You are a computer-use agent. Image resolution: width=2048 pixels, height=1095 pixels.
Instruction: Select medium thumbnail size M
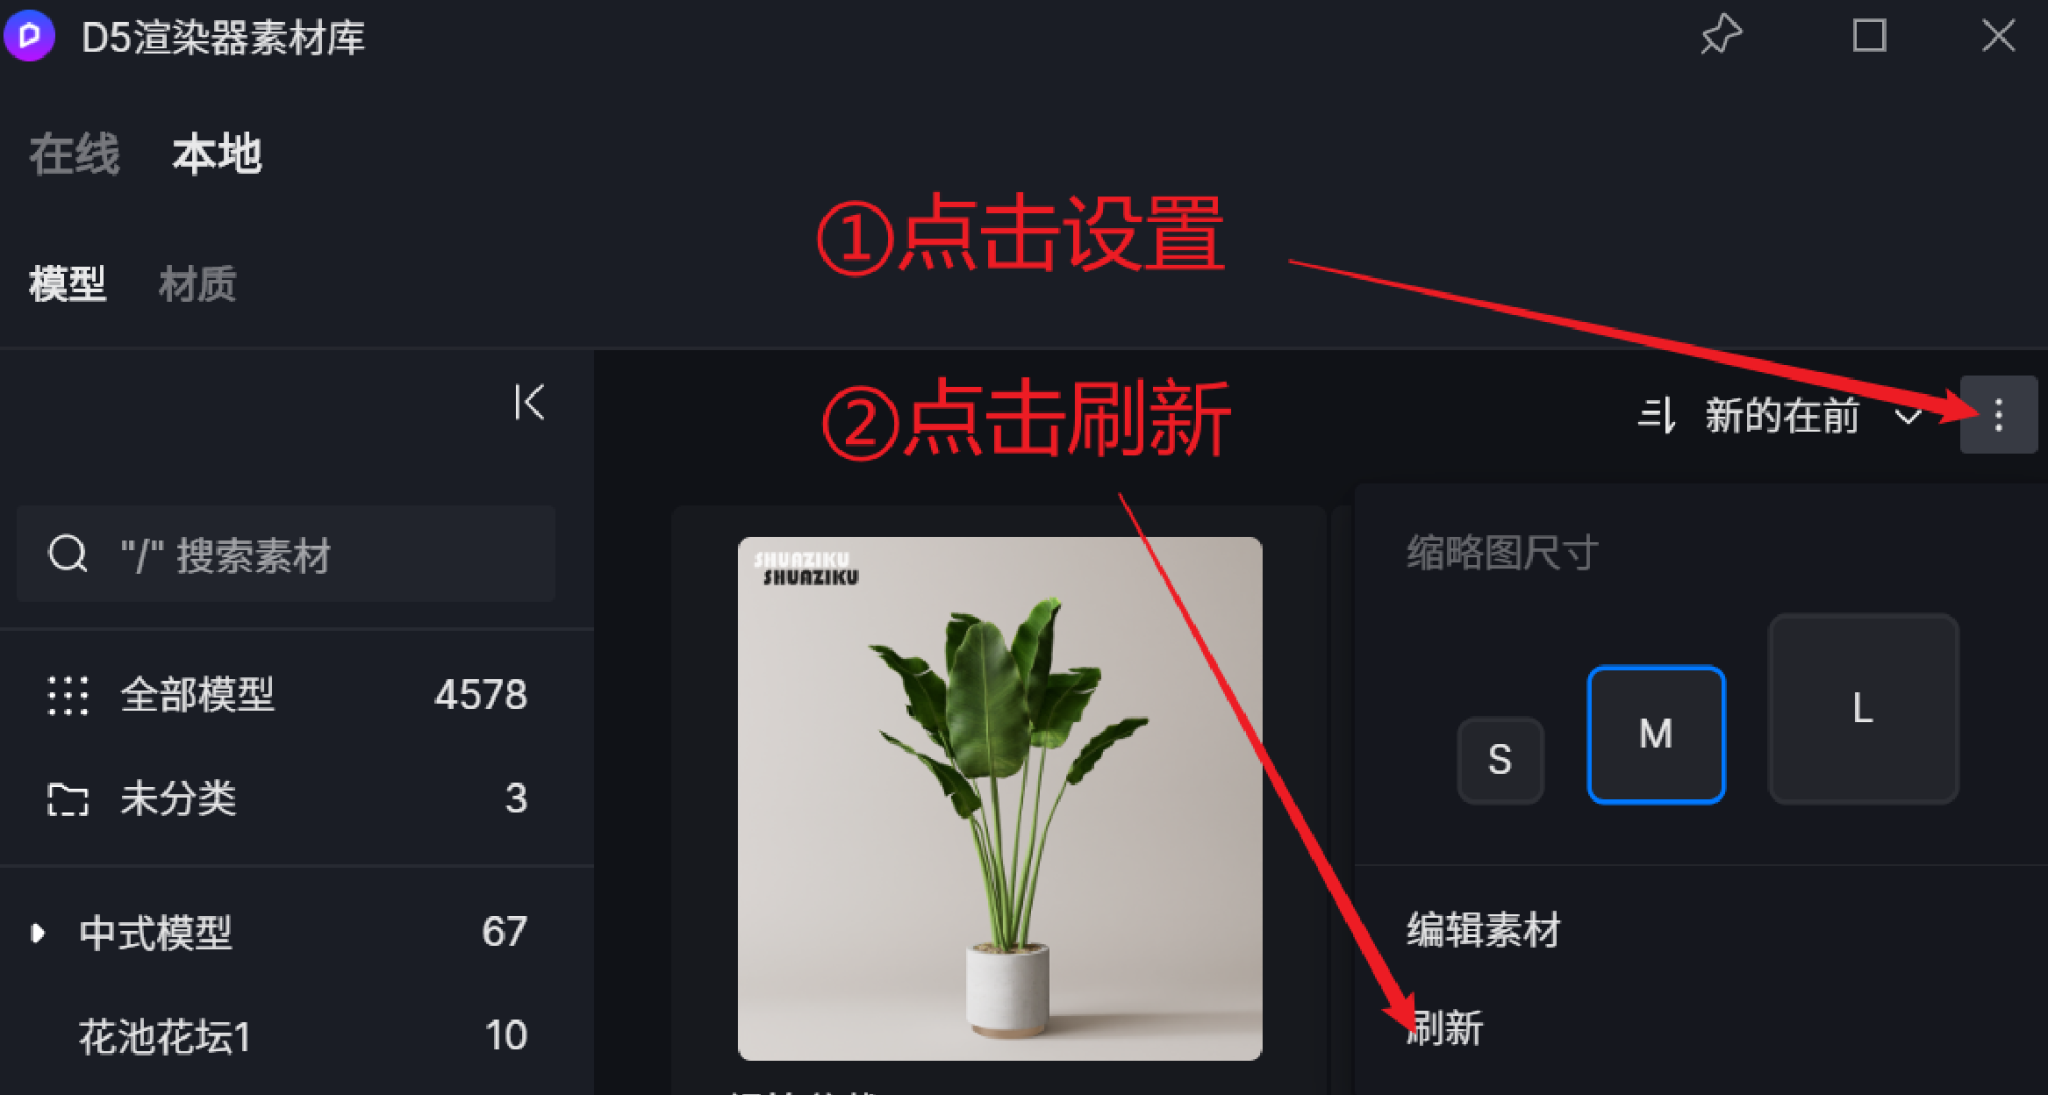[1656, 734]
